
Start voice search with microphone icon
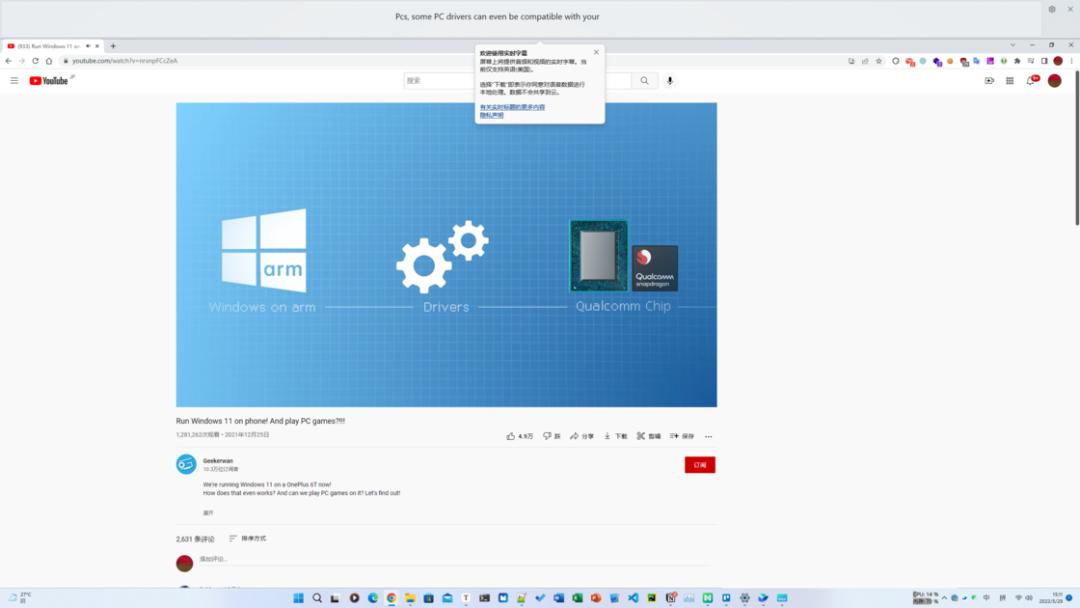coord(670,80)
